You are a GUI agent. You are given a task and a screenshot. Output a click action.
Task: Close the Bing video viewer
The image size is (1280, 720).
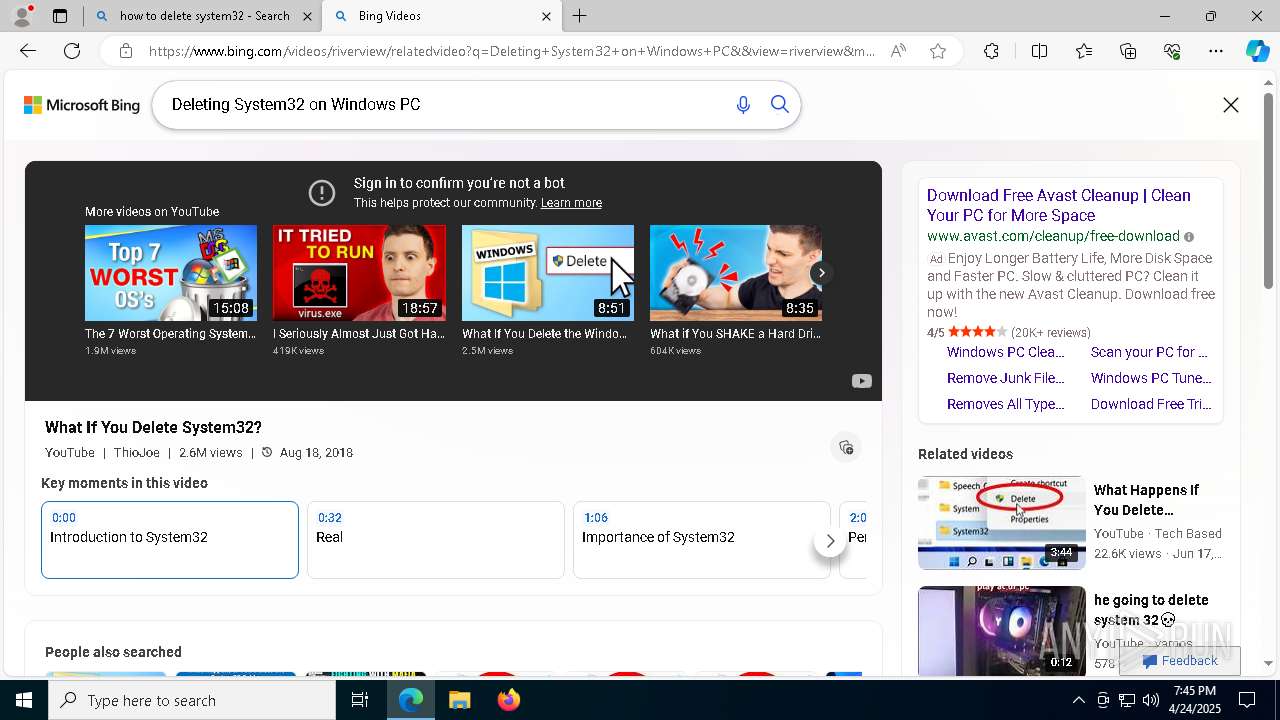coord(1231,105)
